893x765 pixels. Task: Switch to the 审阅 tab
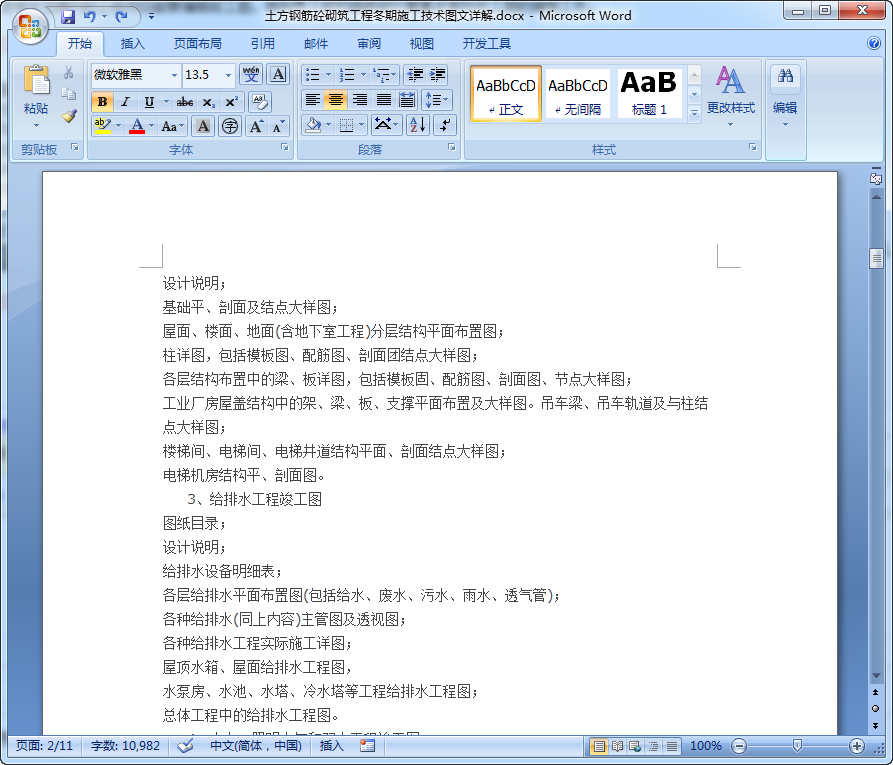tap(369, 43)
